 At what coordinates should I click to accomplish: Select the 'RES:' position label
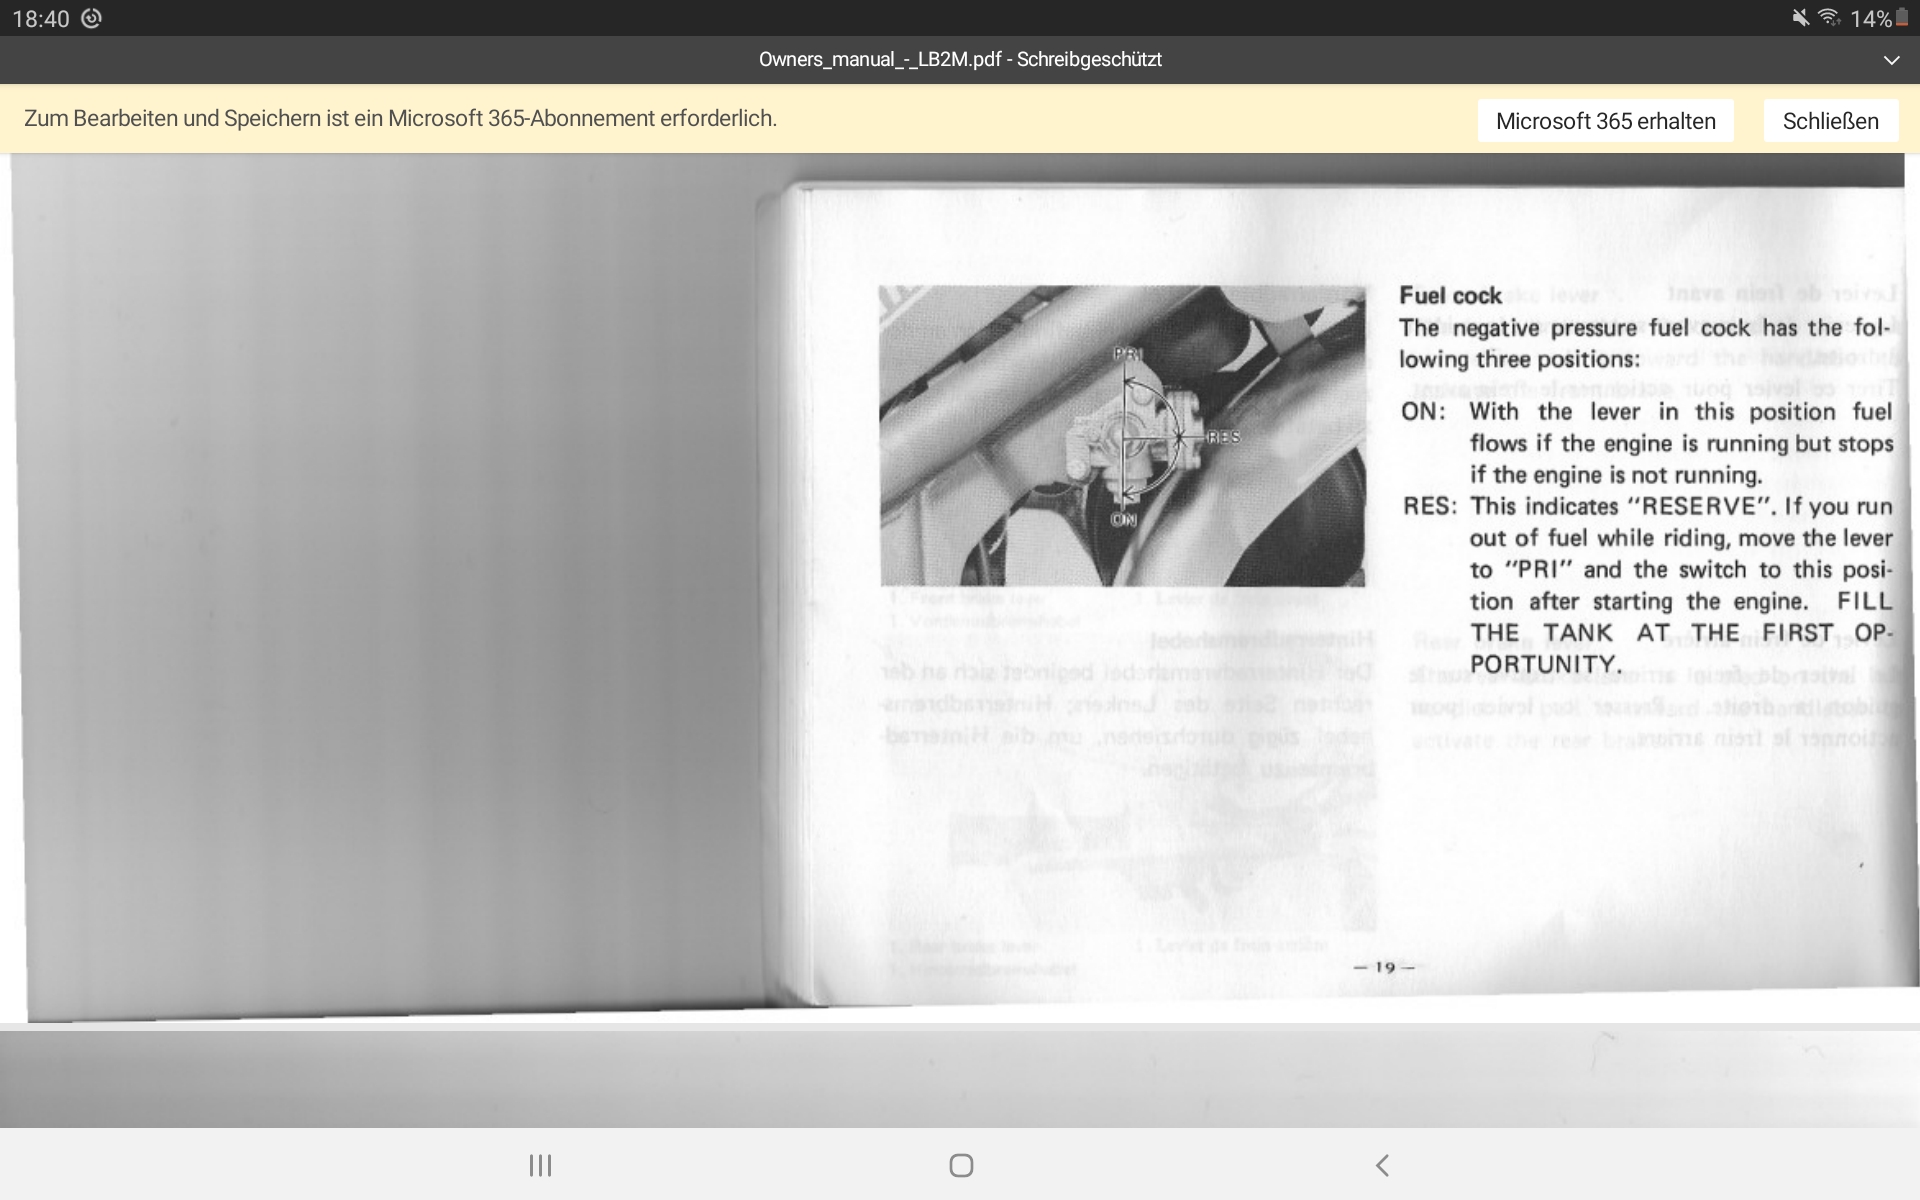point(1429,507)
